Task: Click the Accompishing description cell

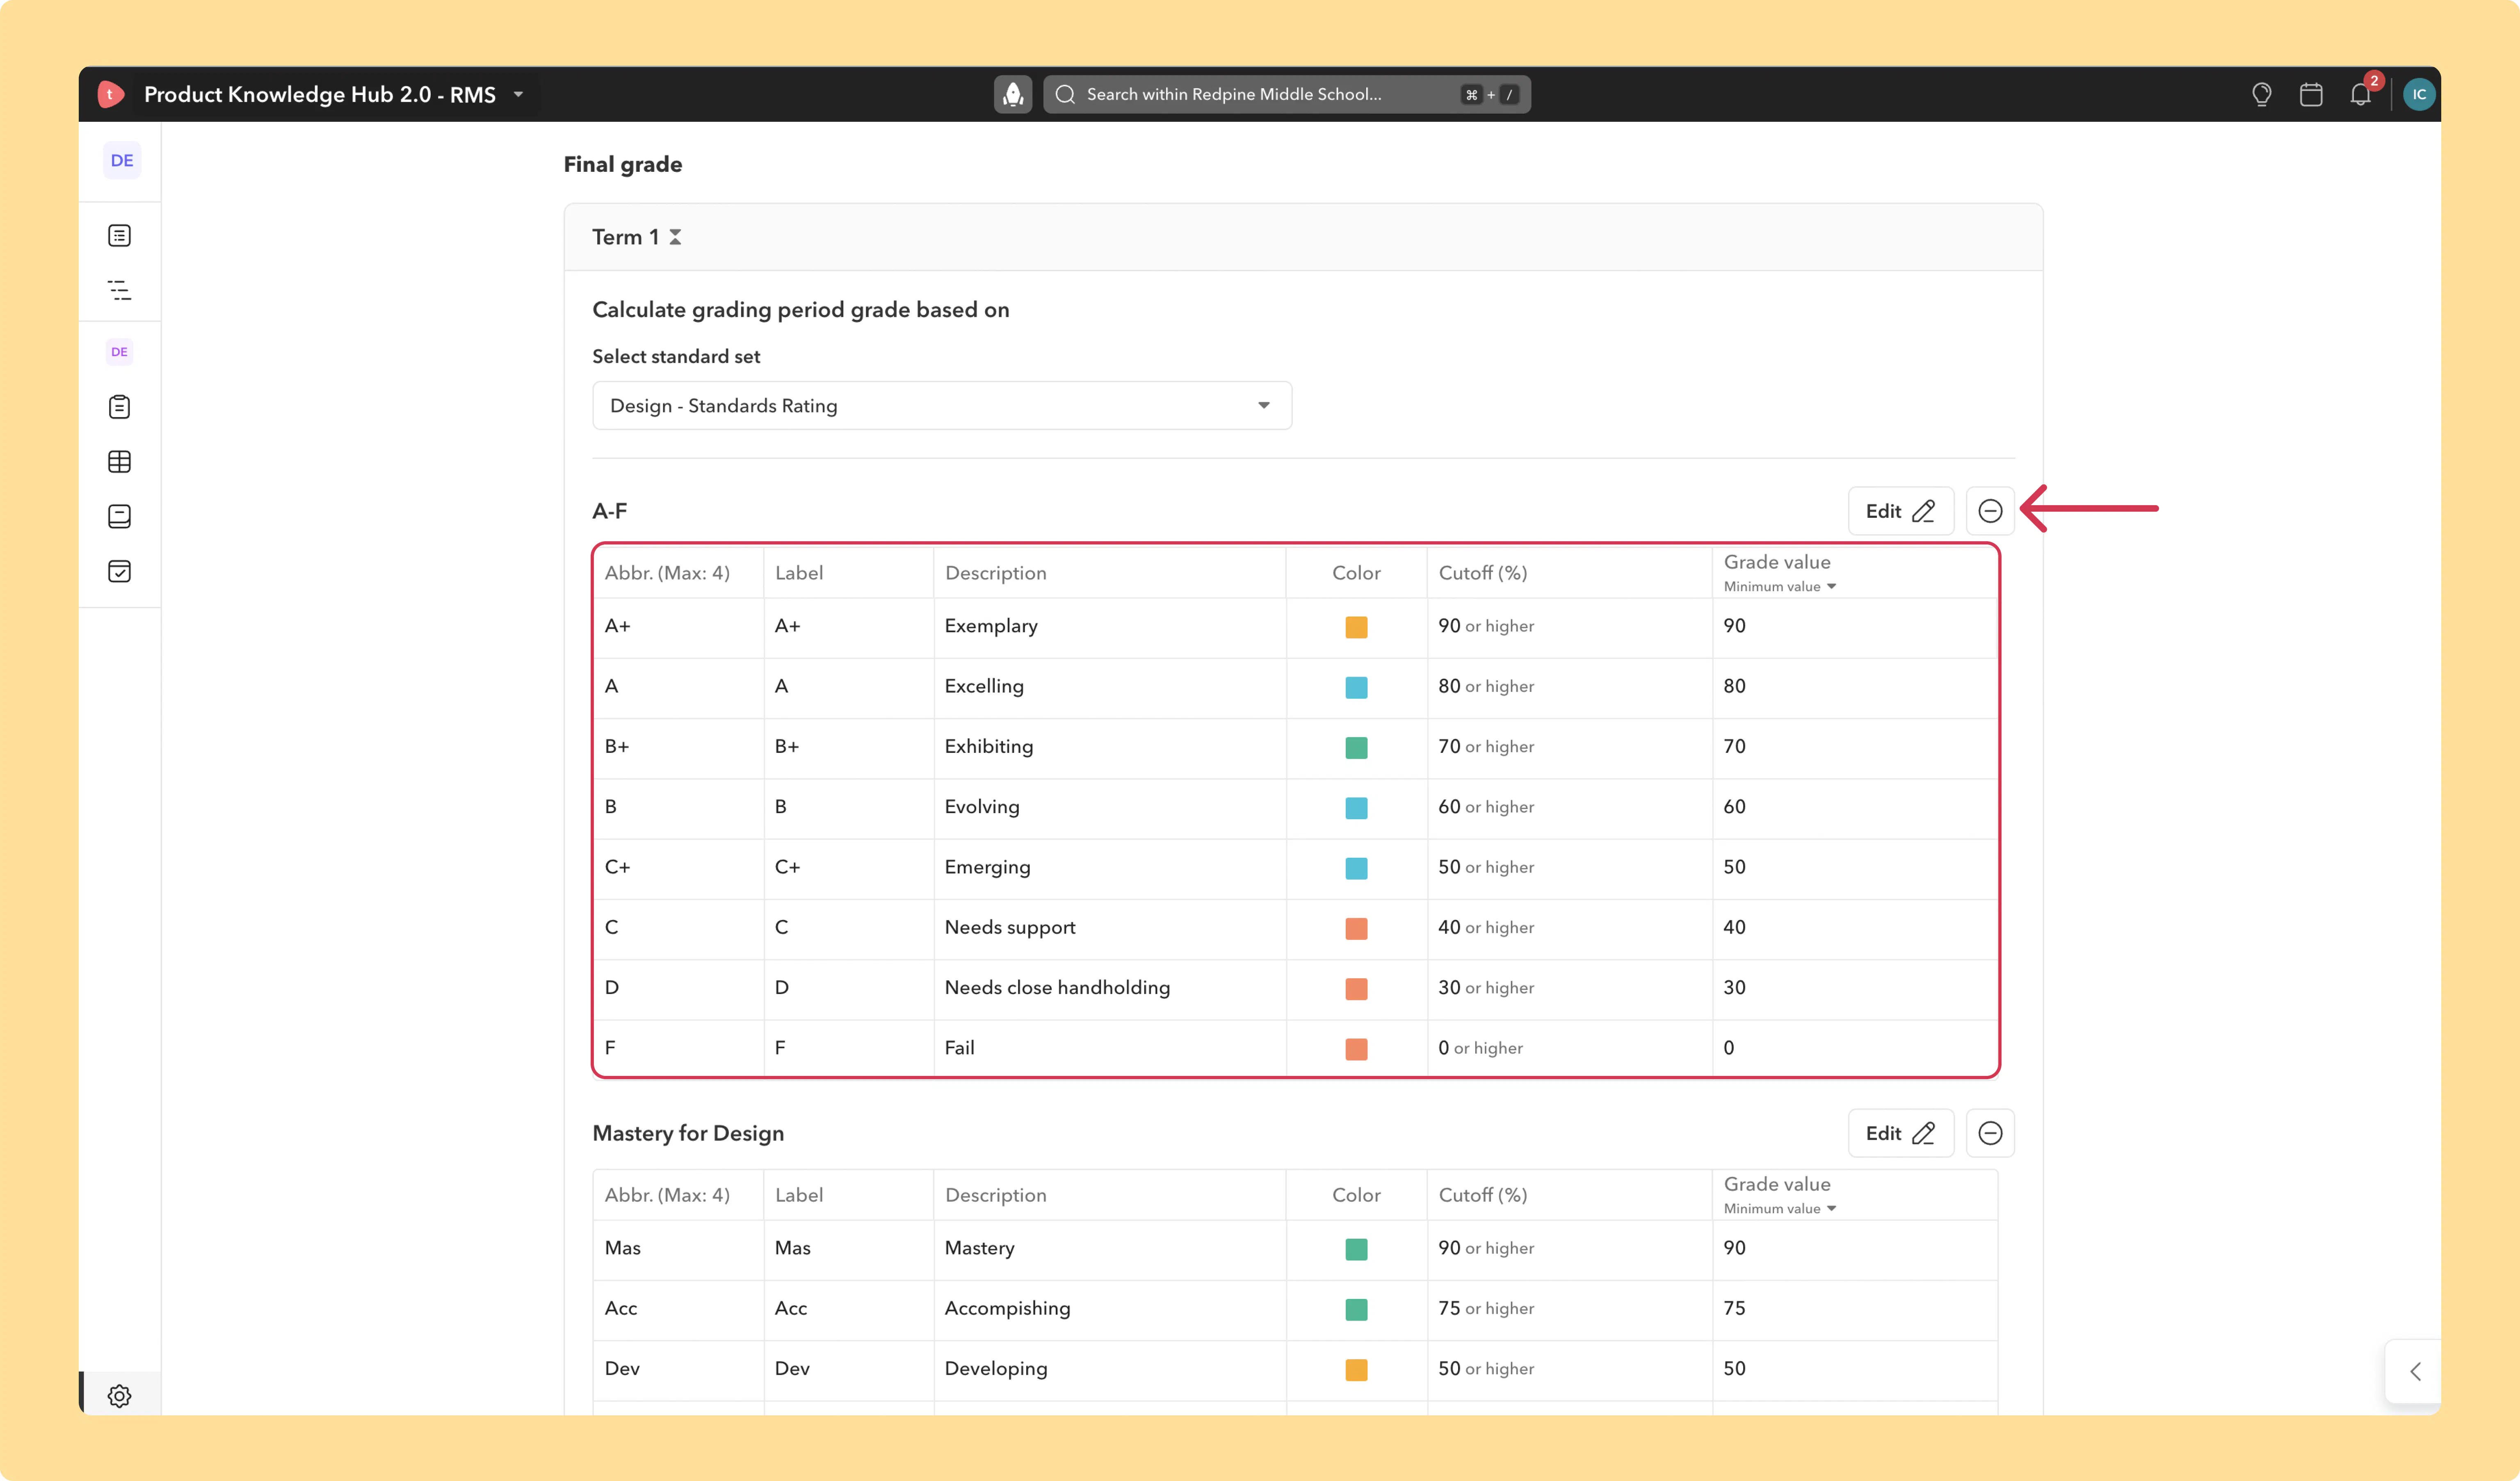Action: 1110,1309
